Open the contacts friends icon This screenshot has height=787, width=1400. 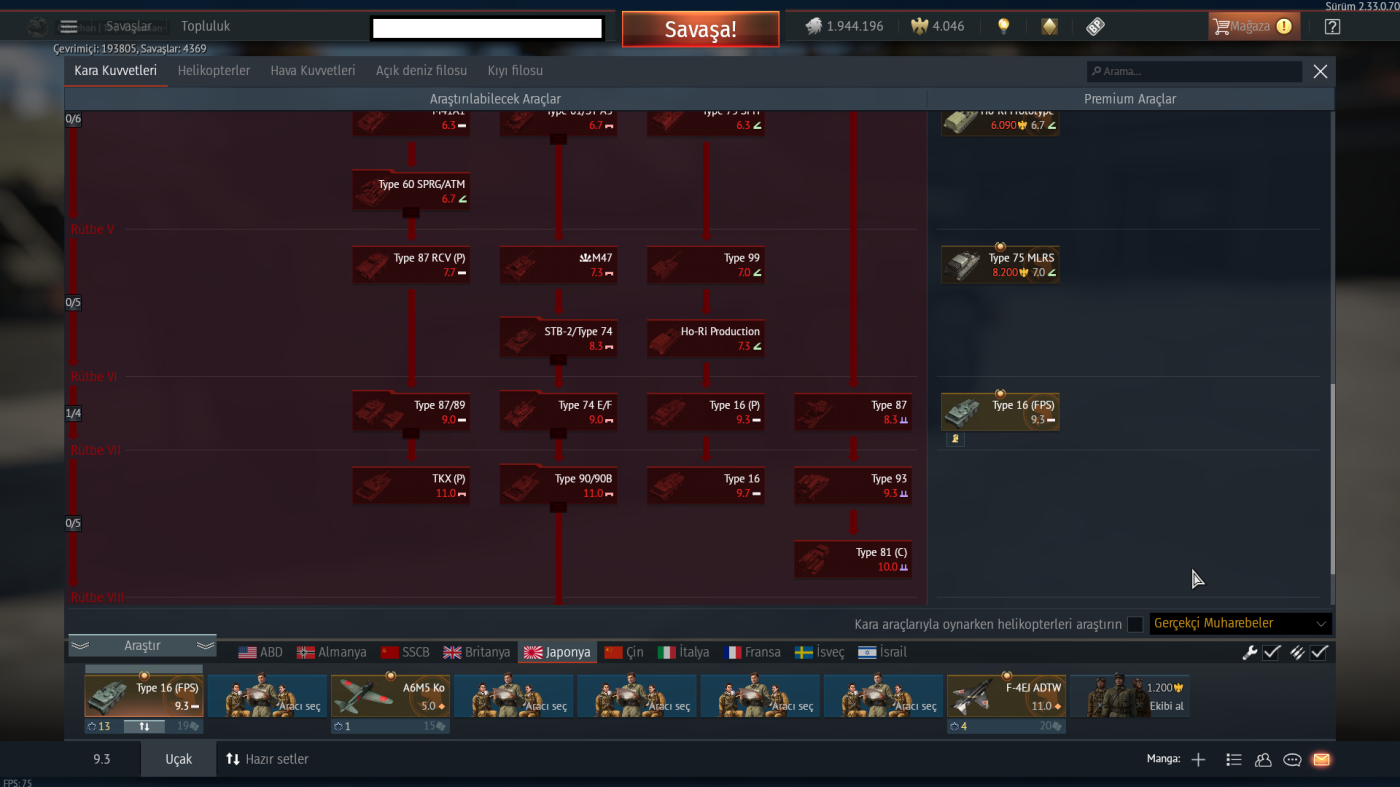(x=1263, y=760)
